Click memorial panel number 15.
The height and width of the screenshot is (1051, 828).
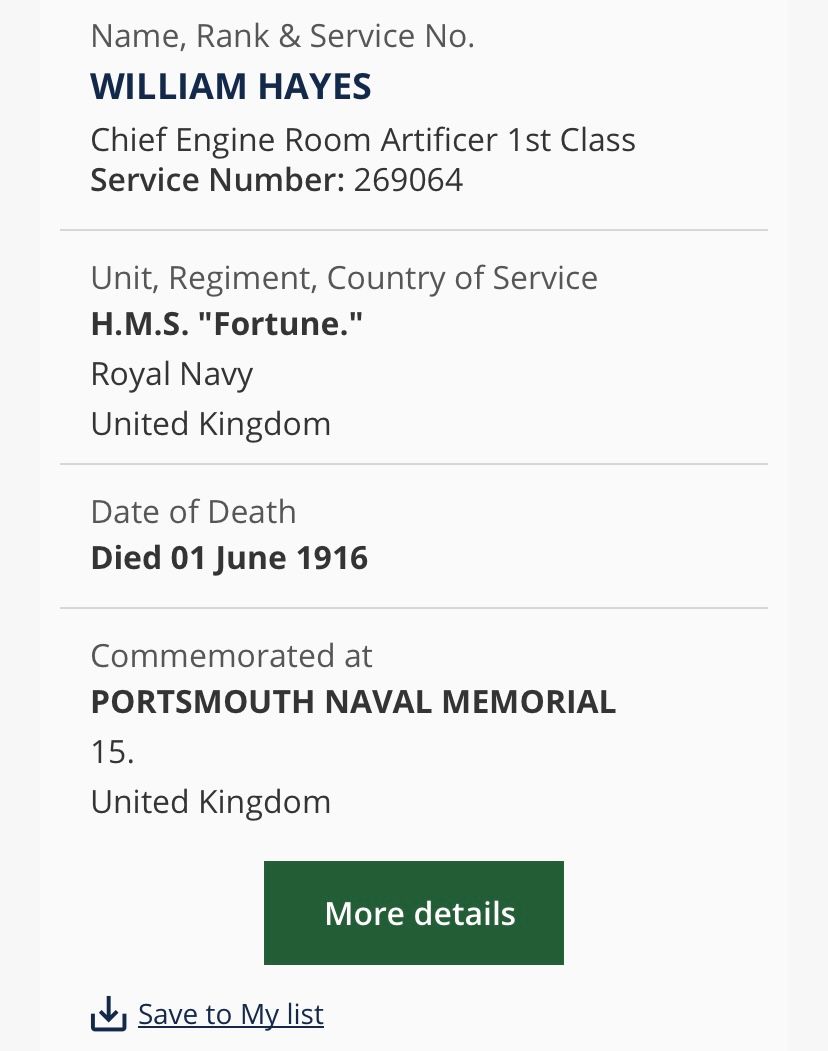pyautogui.click(x=112, y=752)
